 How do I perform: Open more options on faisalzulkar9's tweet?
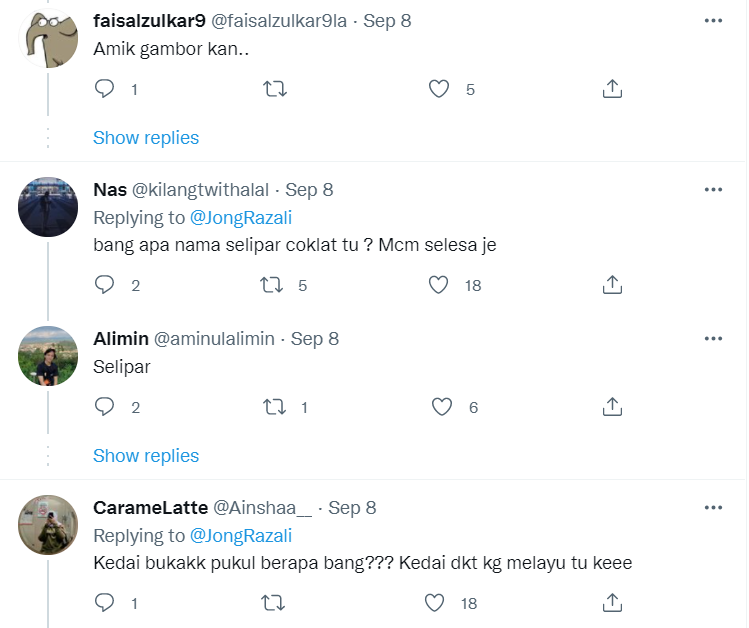tap(713, 20)
